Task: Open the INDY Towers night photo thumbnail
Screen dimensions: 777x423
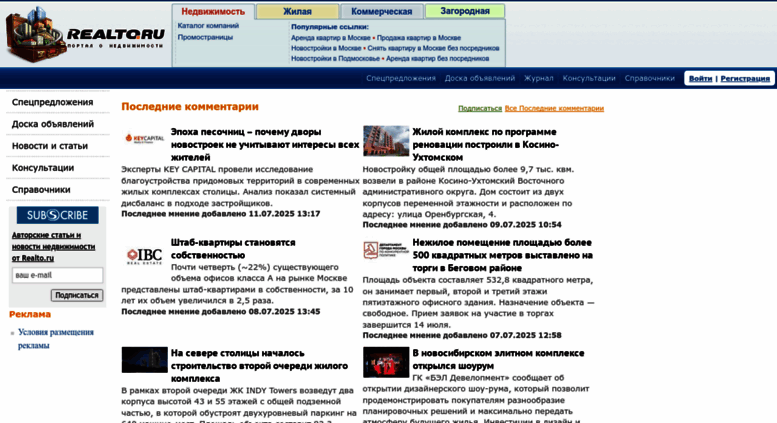Action: (x=144, y=360)
